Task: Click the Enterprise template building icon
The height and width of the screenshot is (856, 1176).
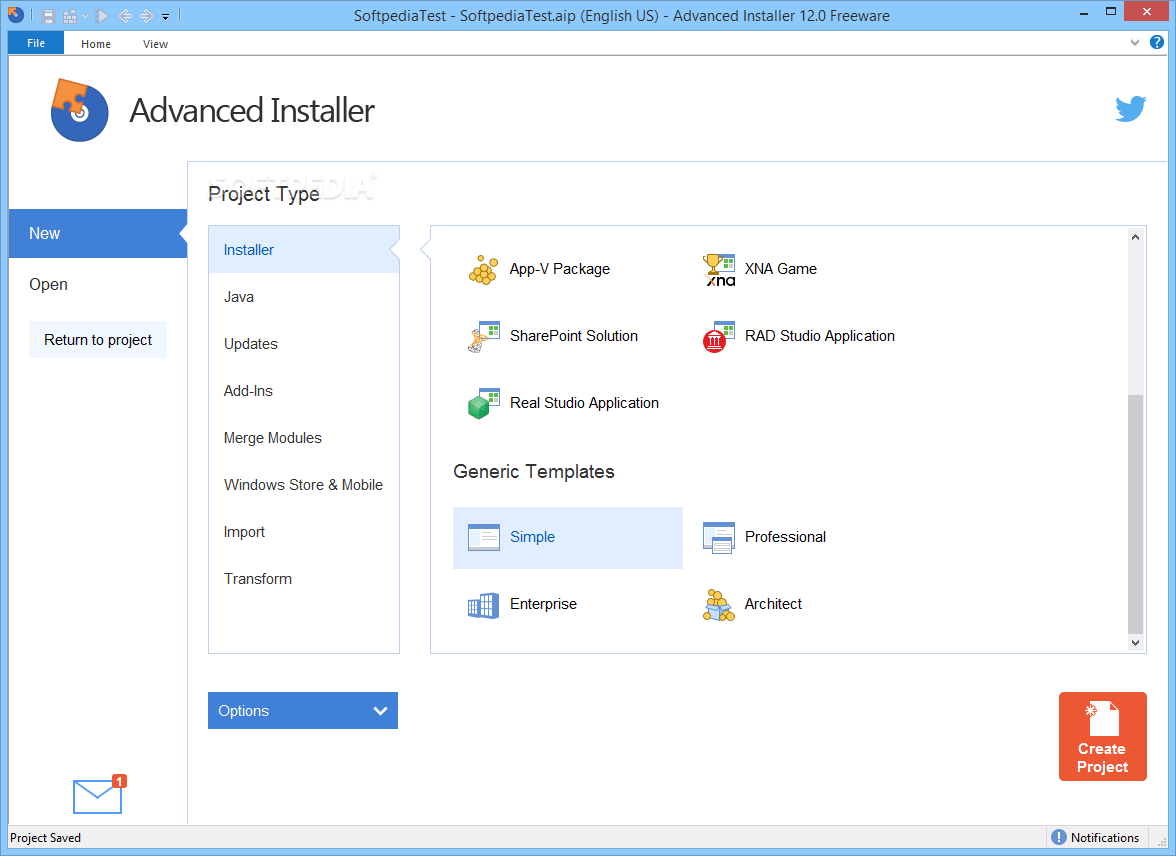Action: click(x=483, y=605)
